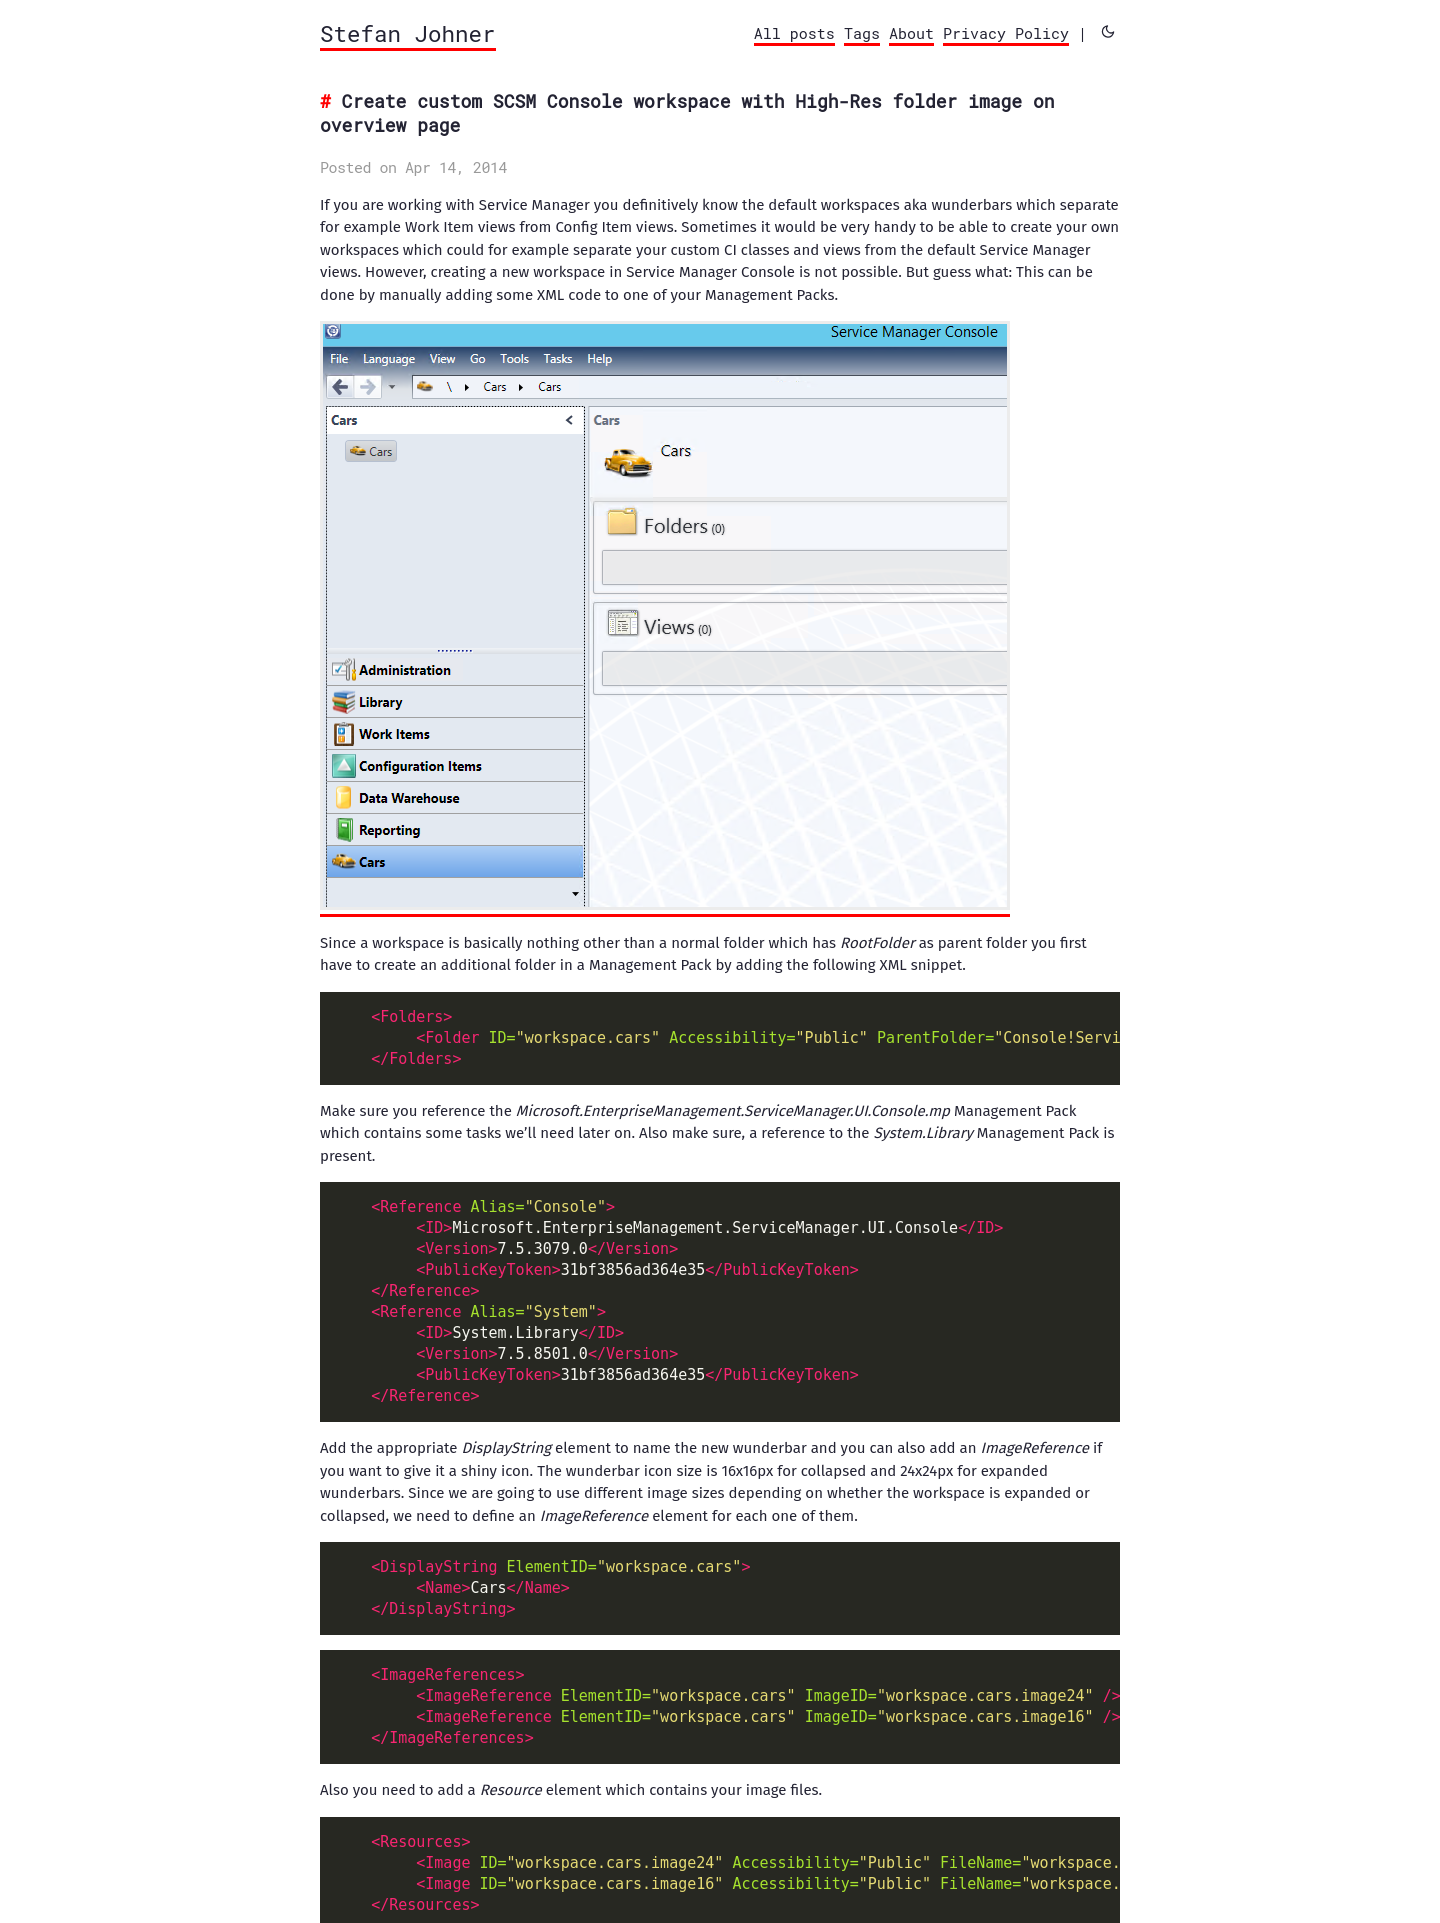Open the Tools menu in console screenshot
1440x1923 pixels.
[x=514, y=359]
